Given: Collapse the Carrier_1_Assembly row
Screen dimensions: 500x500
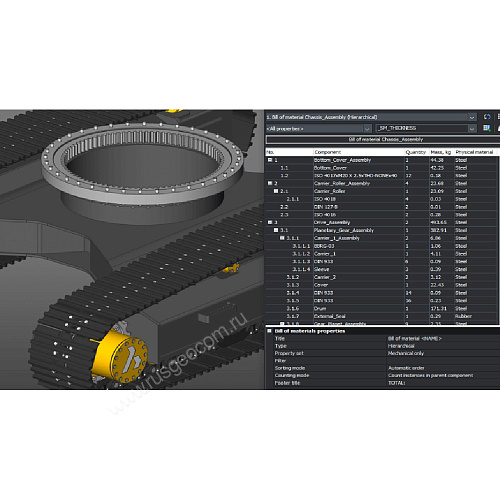Looking at the screenshot, I should coord(282,238).
